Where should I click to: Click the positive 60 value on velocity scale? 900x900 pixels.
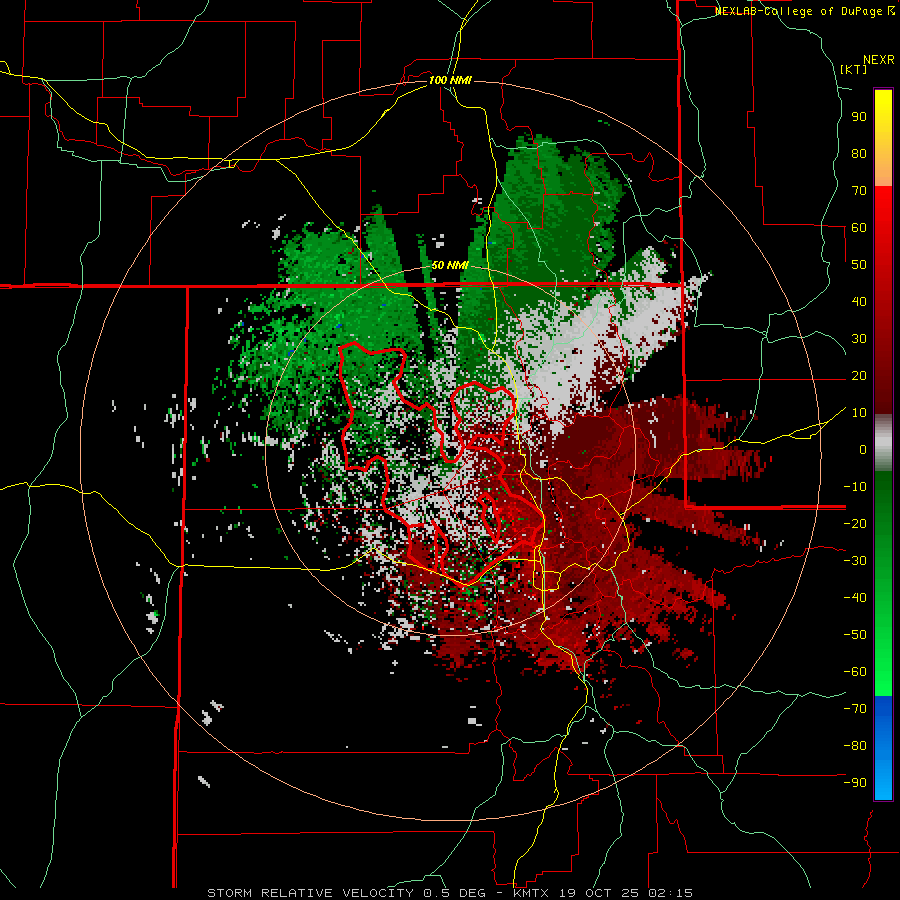pyautogui.click(x=859, y=228)
